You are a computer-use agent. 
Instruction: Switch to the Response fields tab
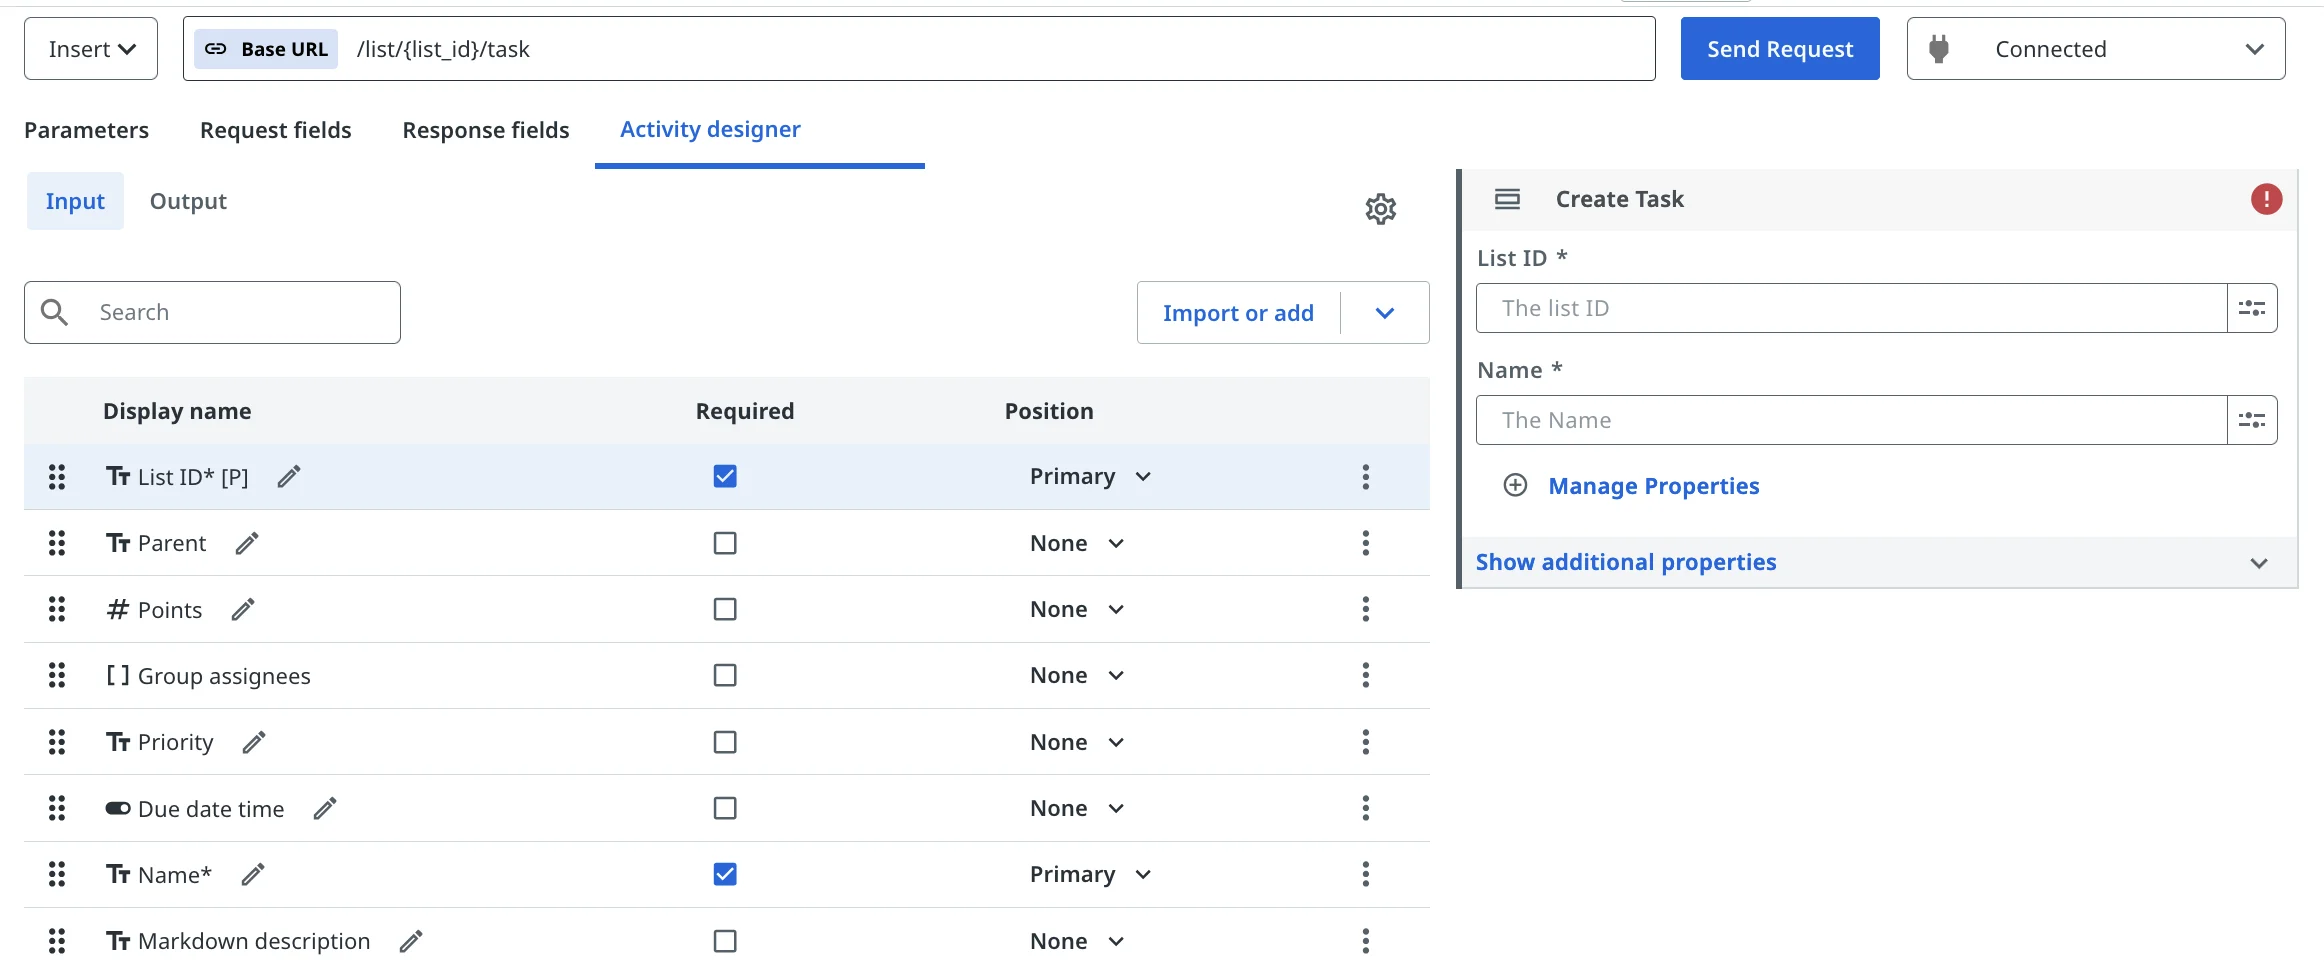pyautogui.click(x=485, y=130)
